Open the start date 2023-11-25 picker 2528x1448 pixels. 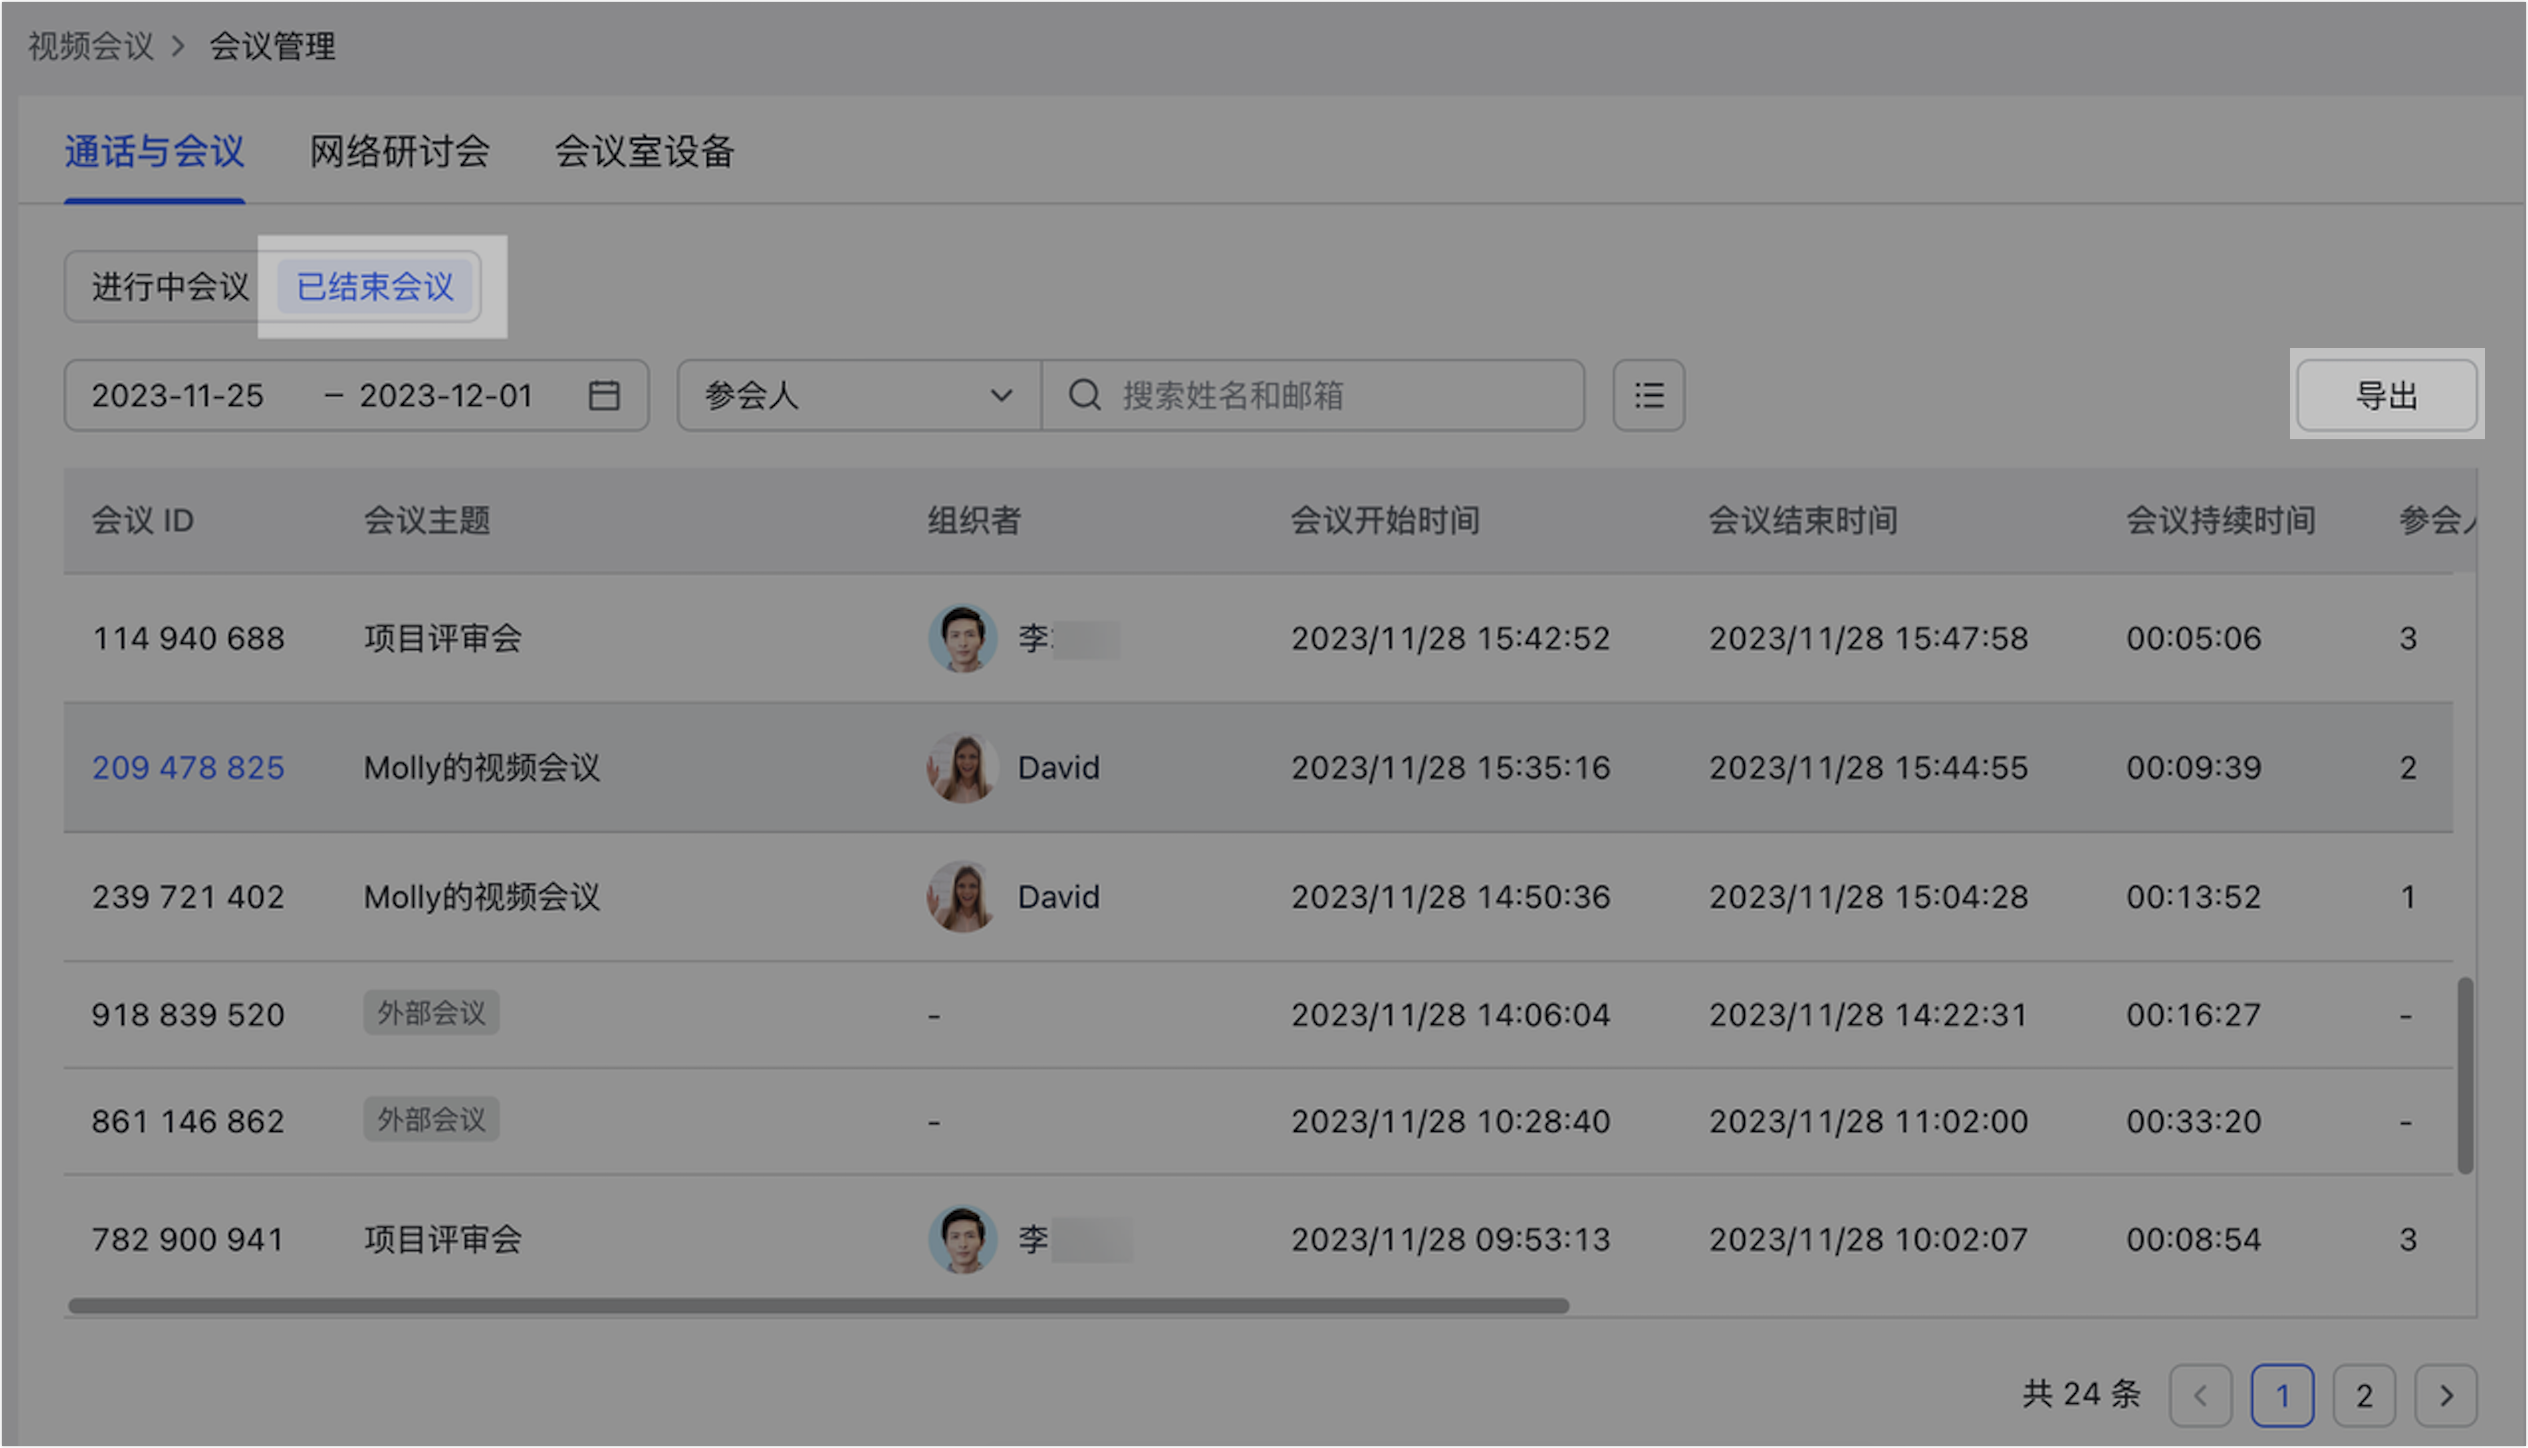178,396
